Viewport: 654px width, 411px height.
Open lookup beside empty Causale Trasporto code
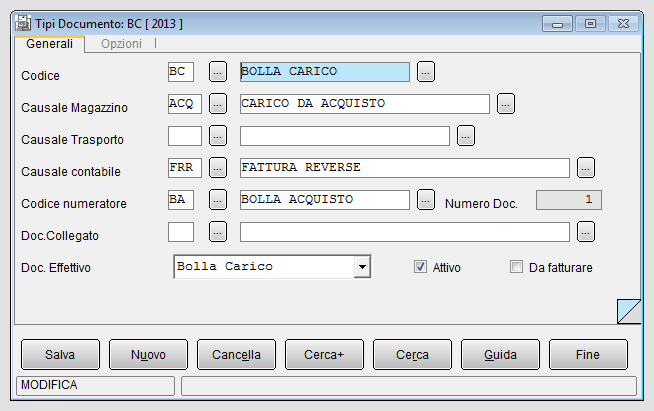[x=218, y=136]
